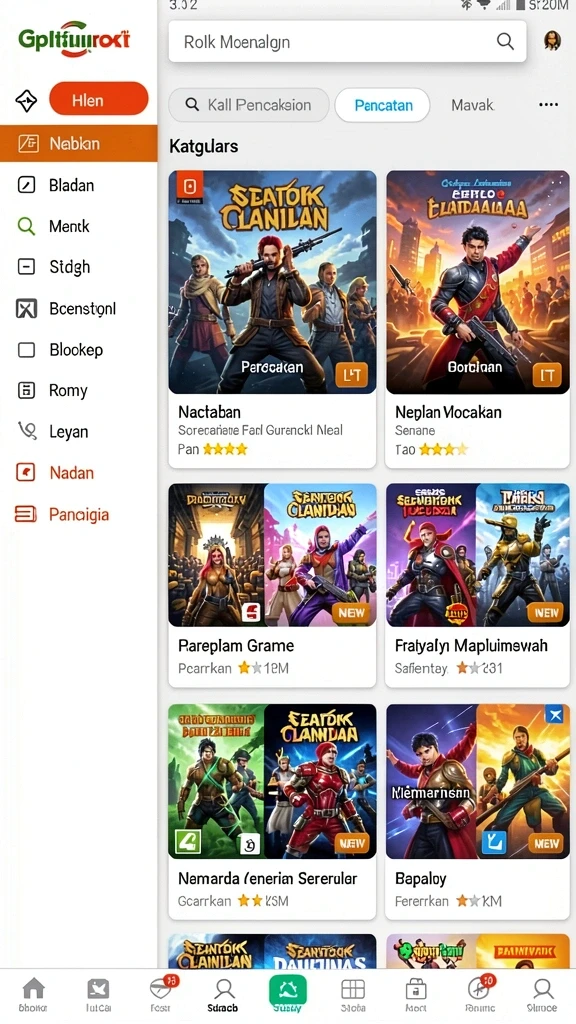576x1024 pixels.
Task: Select the Kall Pencaksion search chip
Action: (x=249, y=105)
